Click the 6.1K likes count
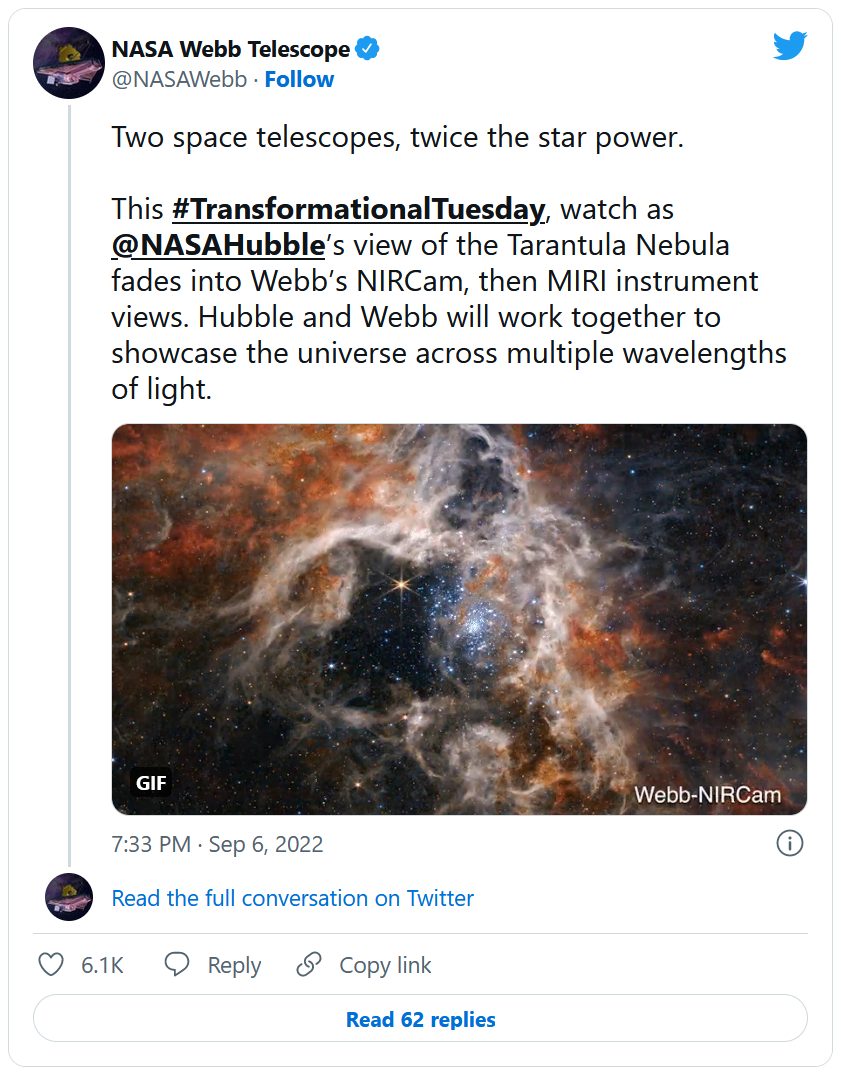Viewport: 841px width, 1075px height. [102, 965]
